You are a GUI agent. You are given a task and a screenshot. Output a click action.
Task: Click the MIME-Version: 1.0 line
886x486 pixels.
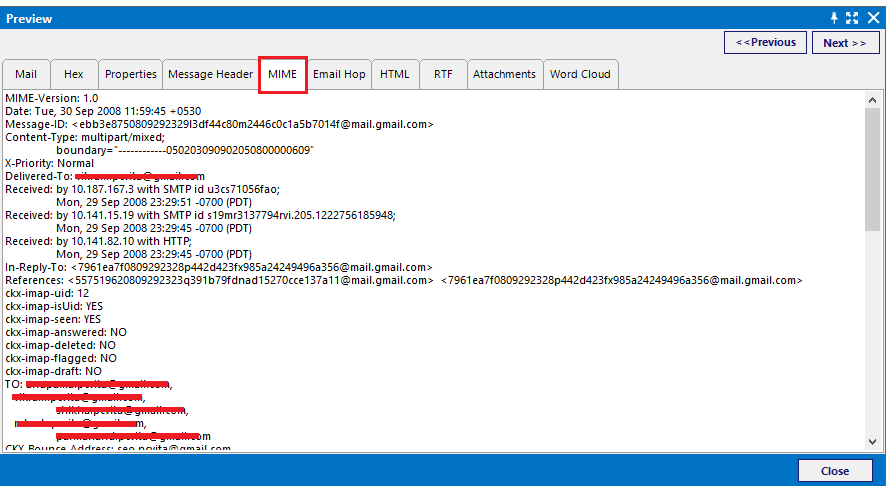tap(51, 98)
